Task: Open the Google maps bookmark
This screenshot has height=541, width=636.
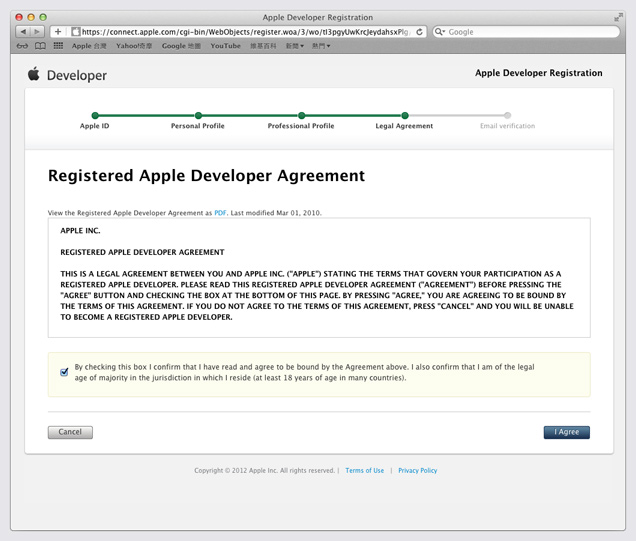Action: click(181, 46)
